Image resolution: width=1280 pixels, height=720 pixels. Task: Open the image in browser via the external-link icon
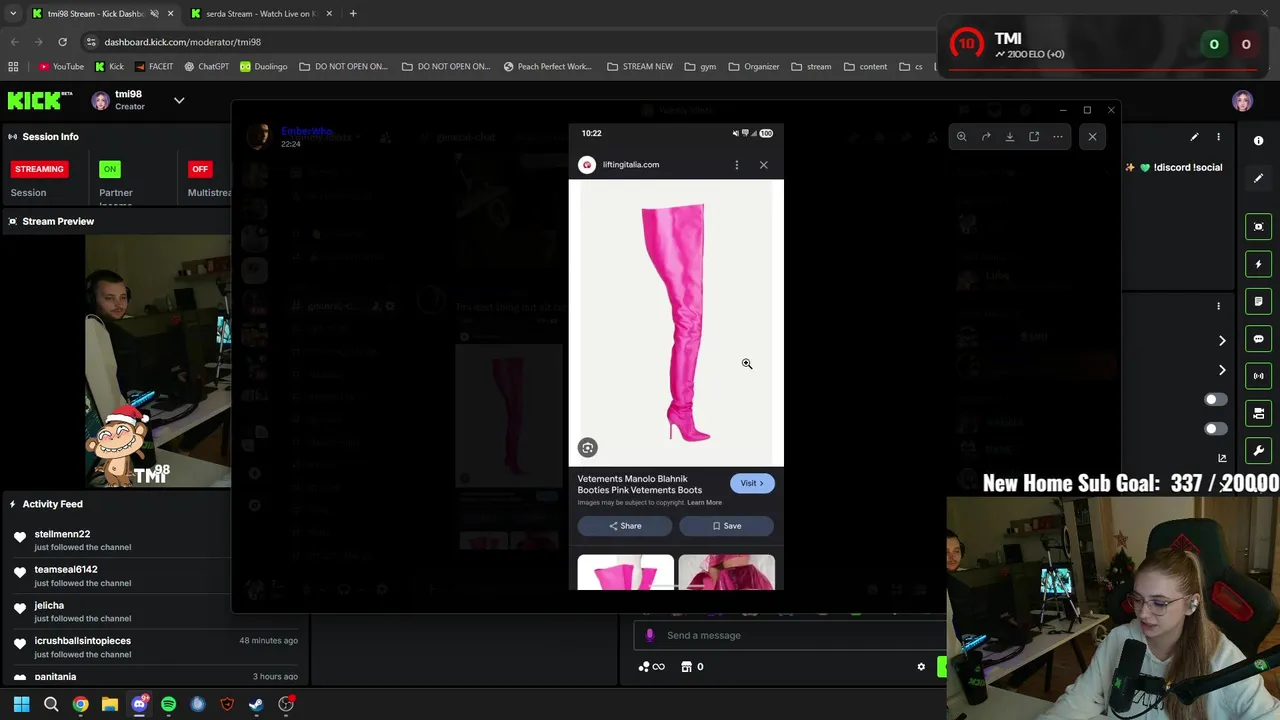[1034, 137]
